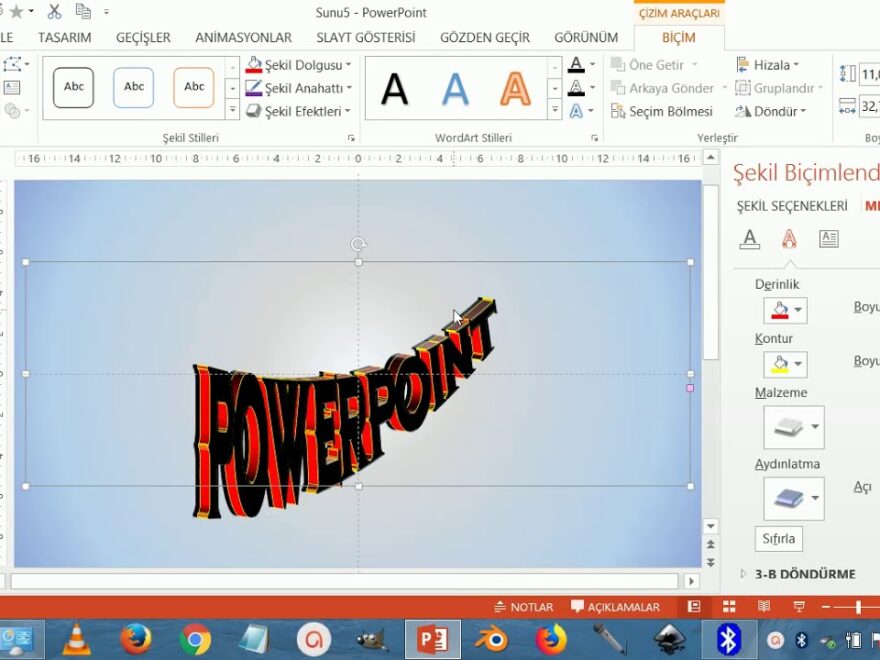Click the text effects glowing A icon

(x=576, y=111)
